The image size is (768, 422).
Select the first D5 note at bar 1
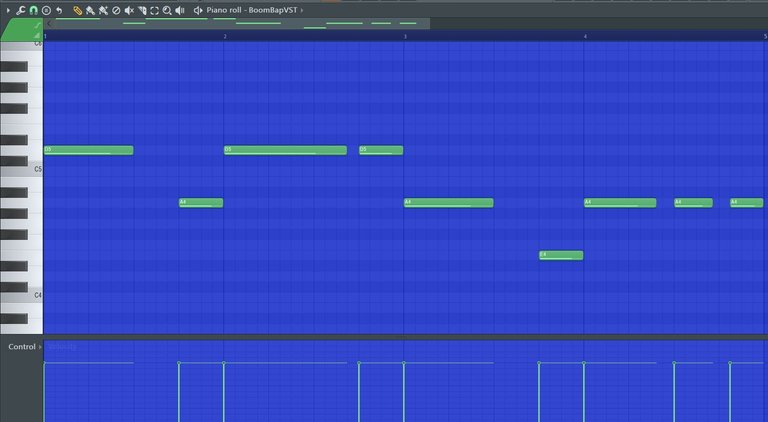click(x=89, y=150)
